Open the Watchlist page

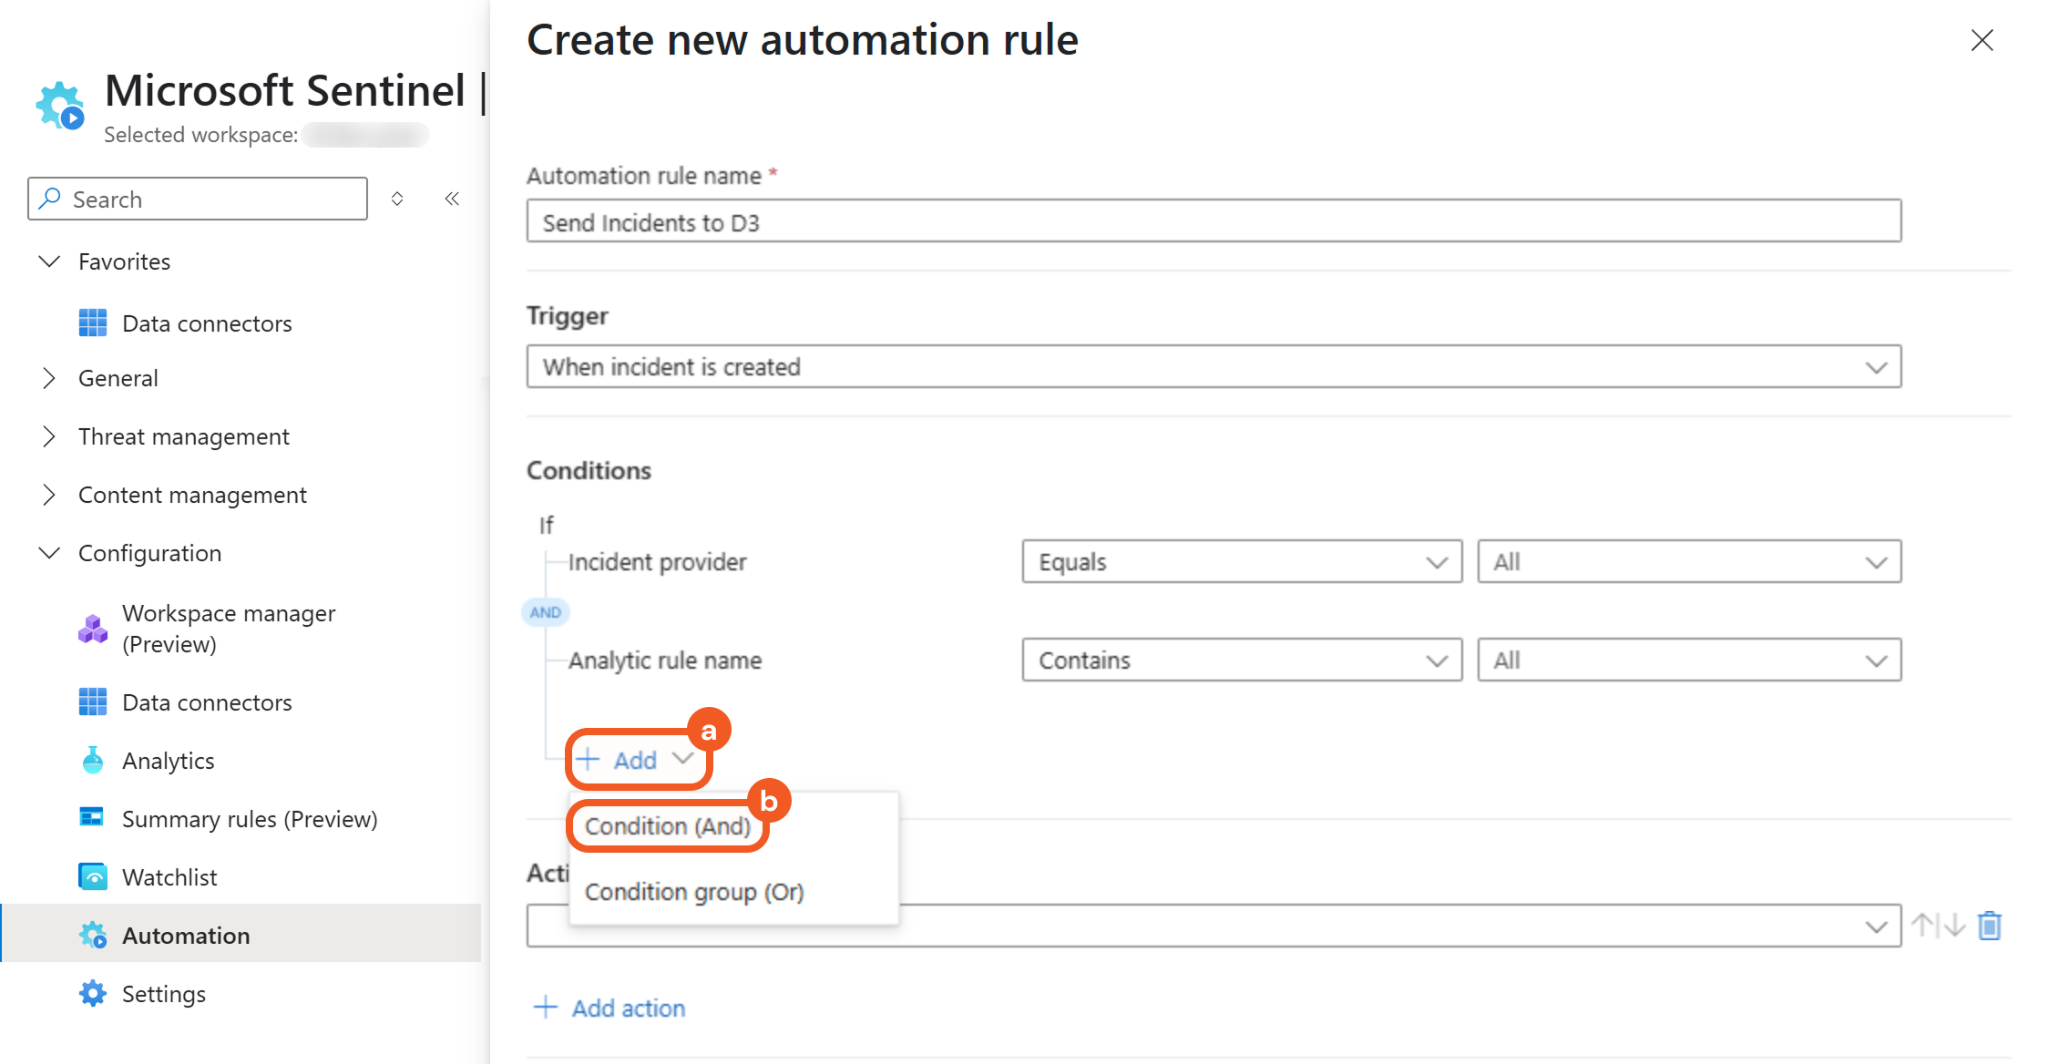click(169, 877)
